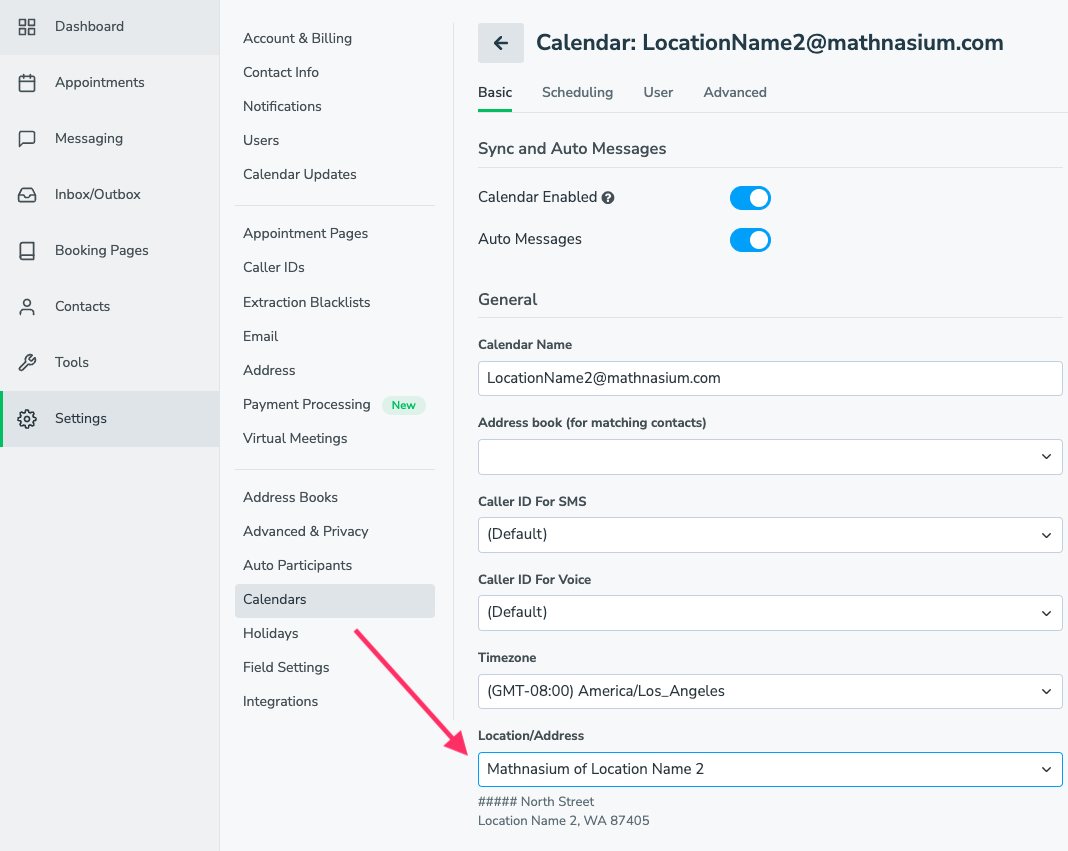Click the Booking Pages book icon
Image resolution: width=1068 pixels, height=851 pixels.
27,250
